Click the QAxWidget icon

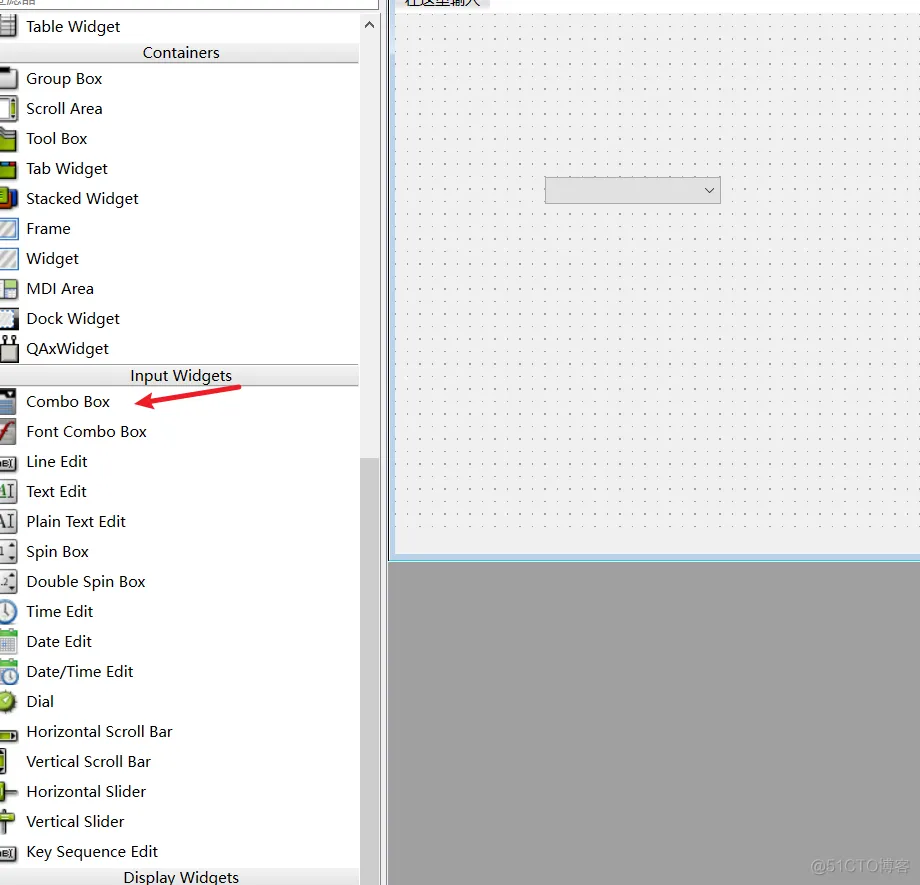point(8,349)
